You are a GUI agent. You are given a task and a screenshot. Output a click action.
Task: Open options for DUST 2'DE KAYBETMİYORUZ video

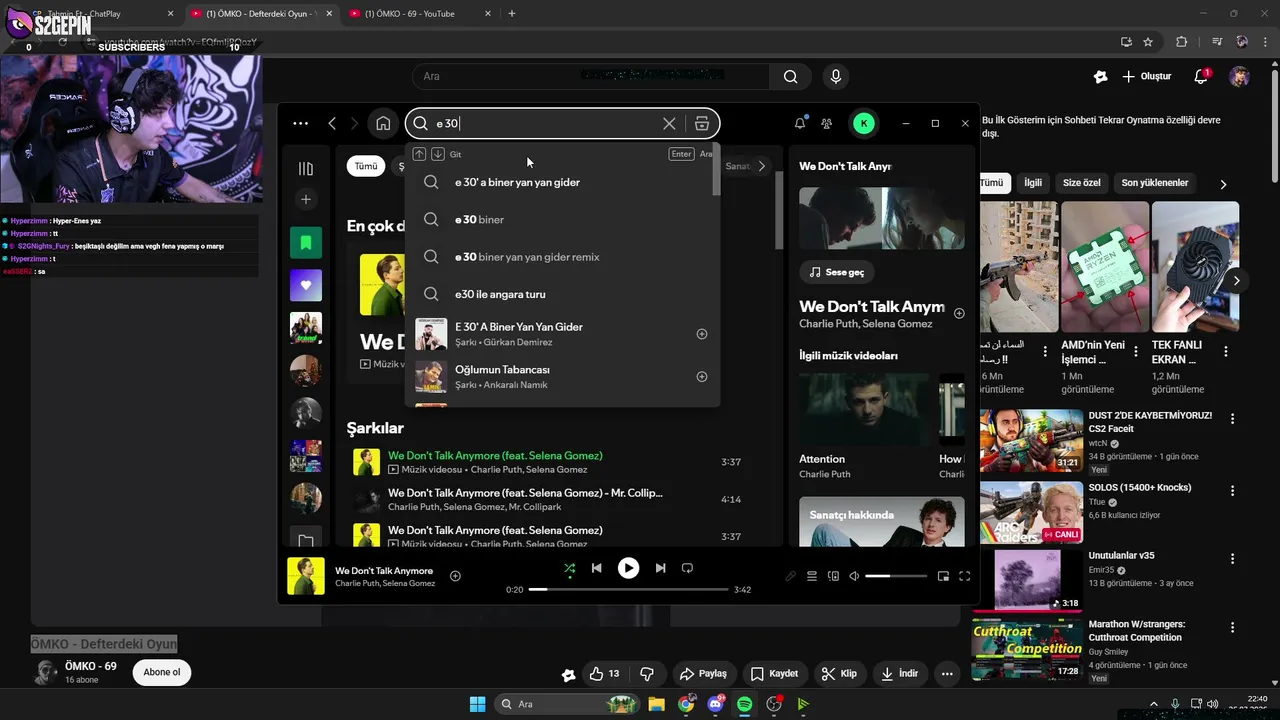(x=1233, y=419)
